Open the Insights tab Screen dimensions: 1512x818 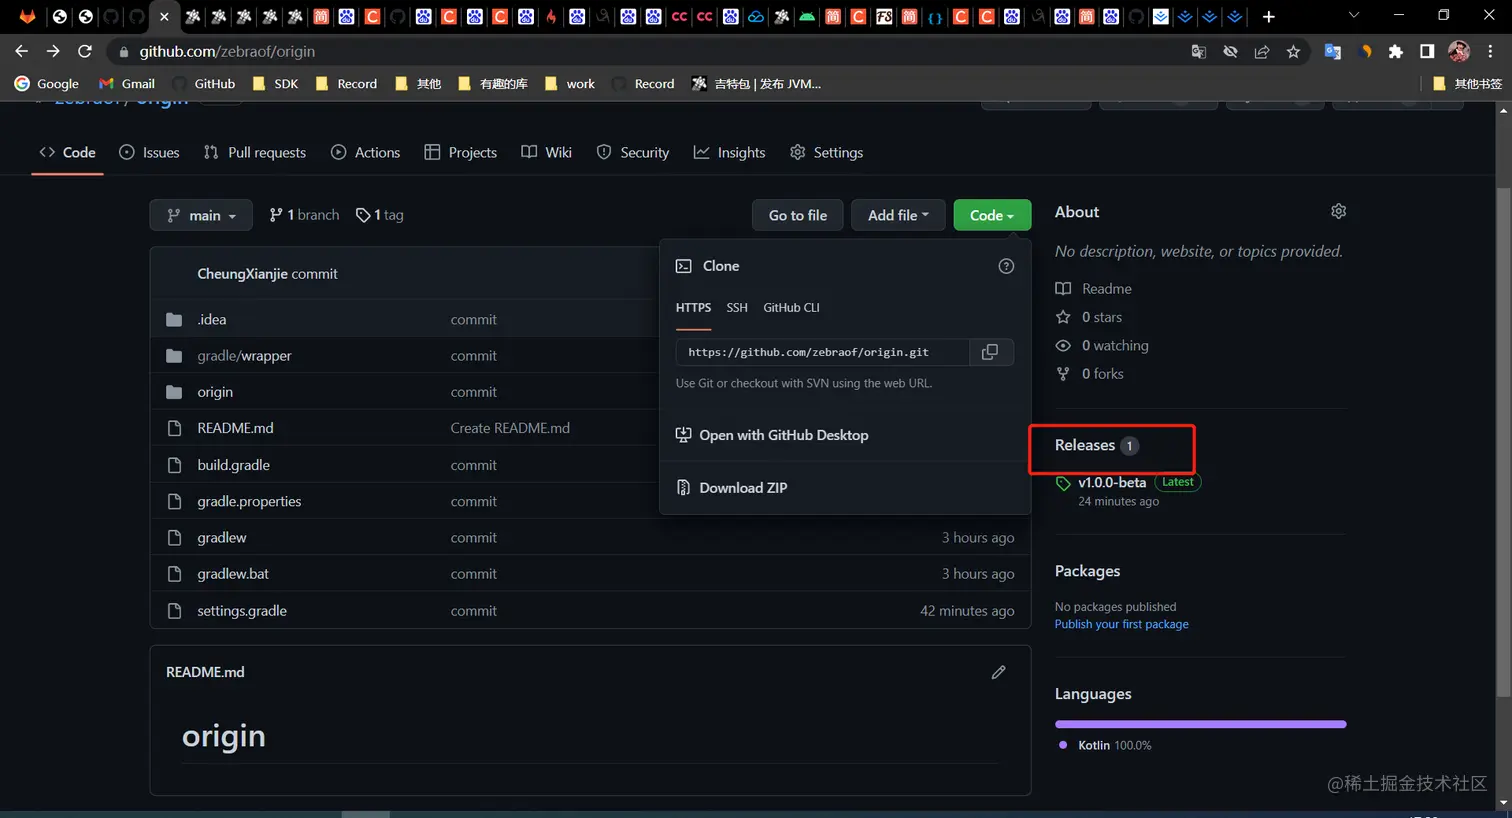click(729, 152)
